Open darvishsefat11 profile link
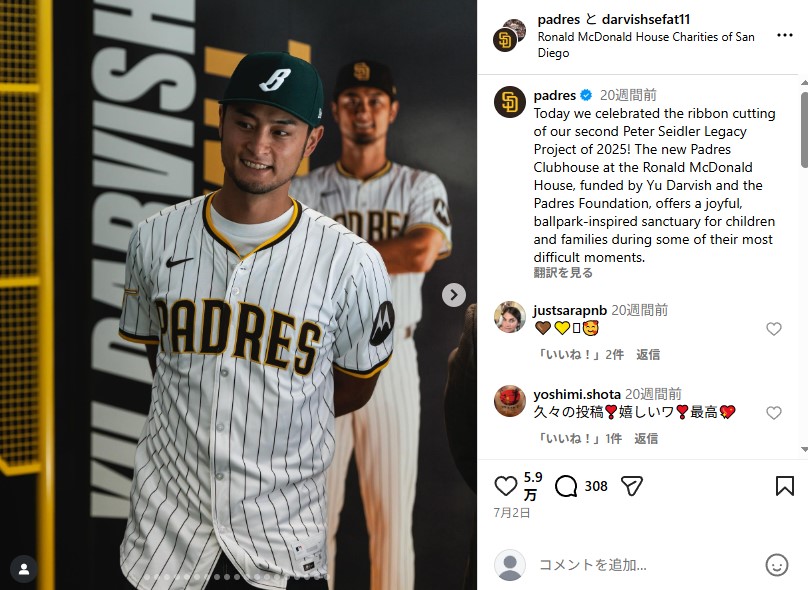The width and height of the screenshot is (808, 590). (x=646, y=20)
